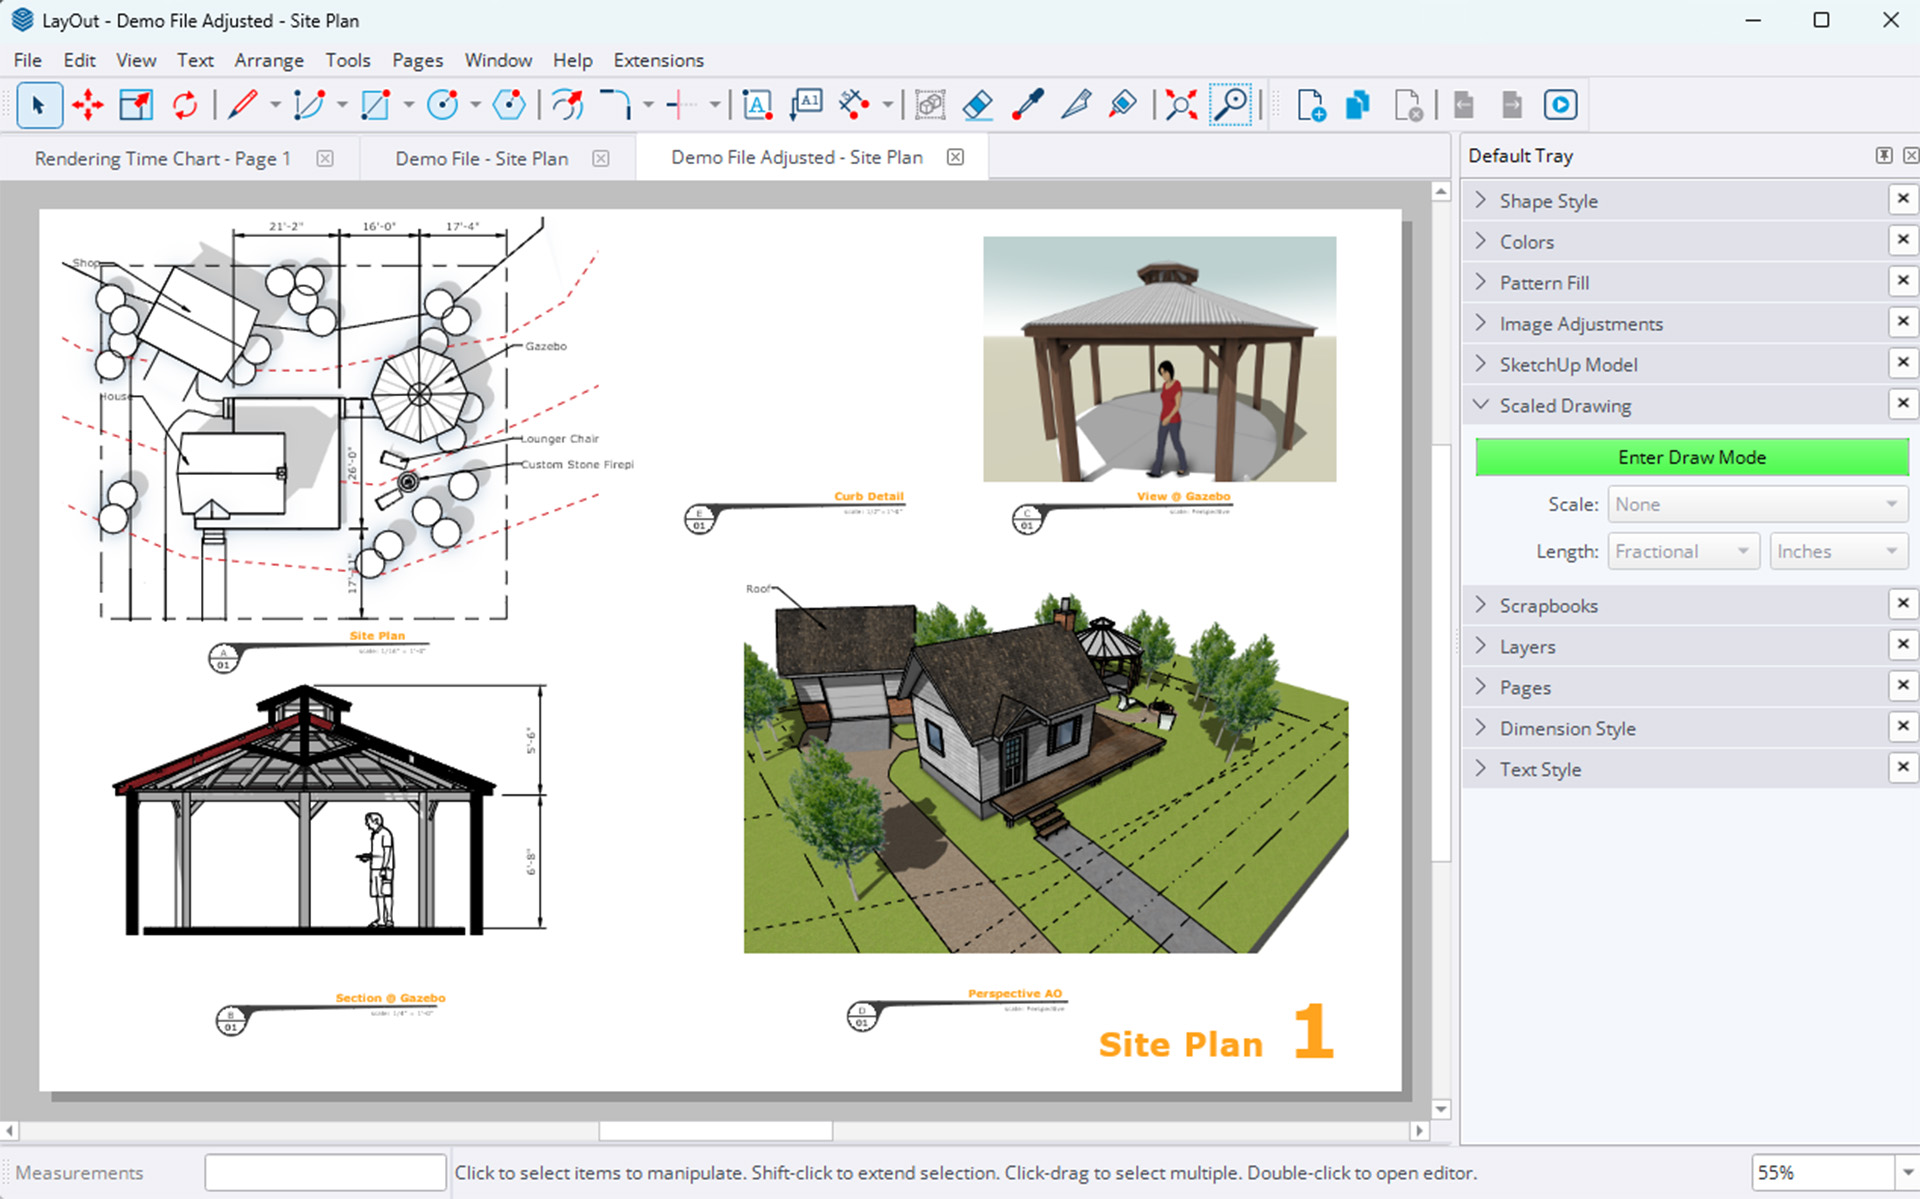Close the Colors panel with its X
This screenshot has width=1920, height=1199.
click(1903, 240)
